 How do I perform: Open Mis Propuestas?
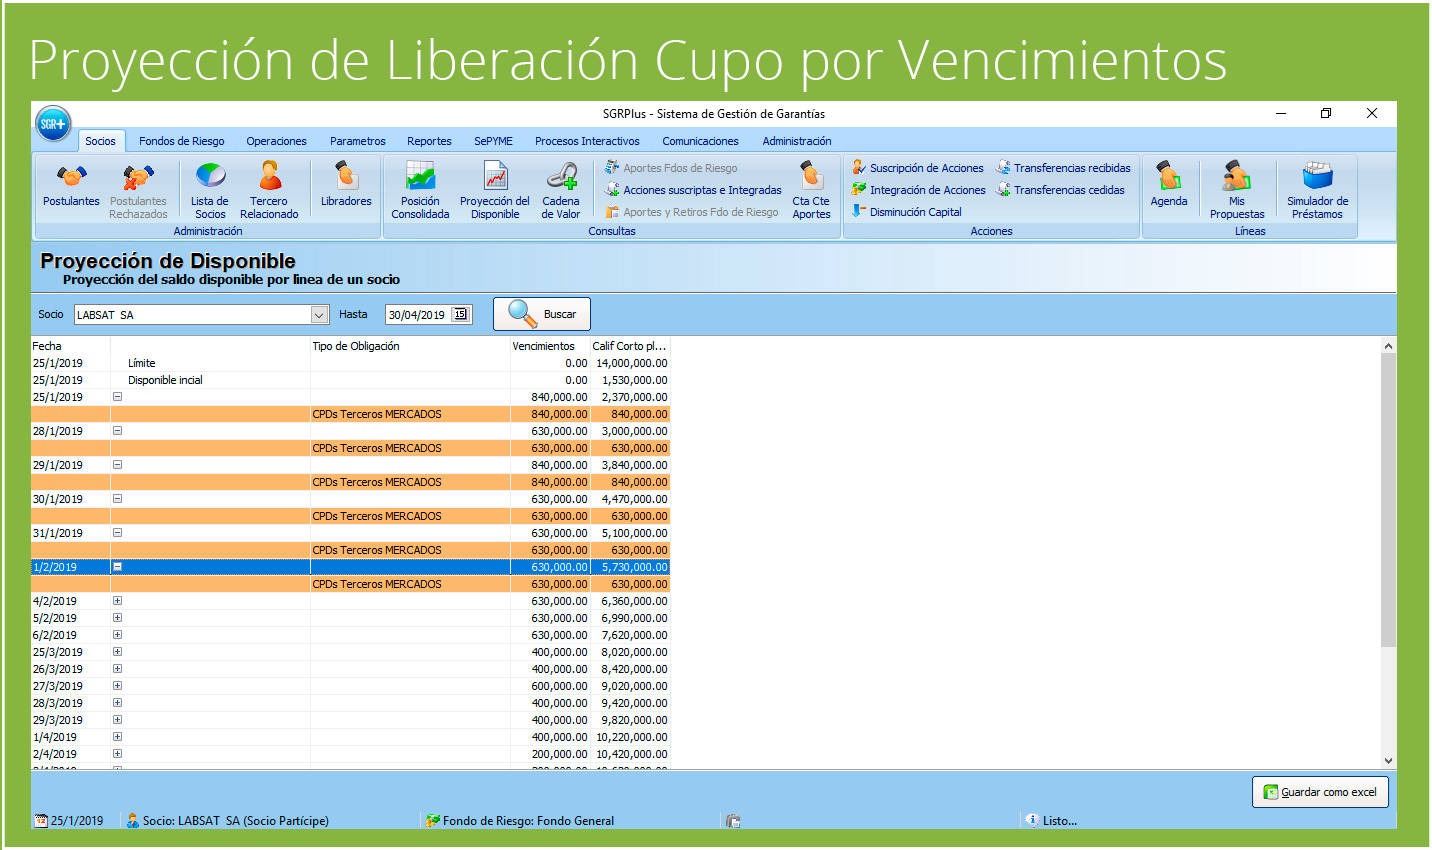(1237, 190)
